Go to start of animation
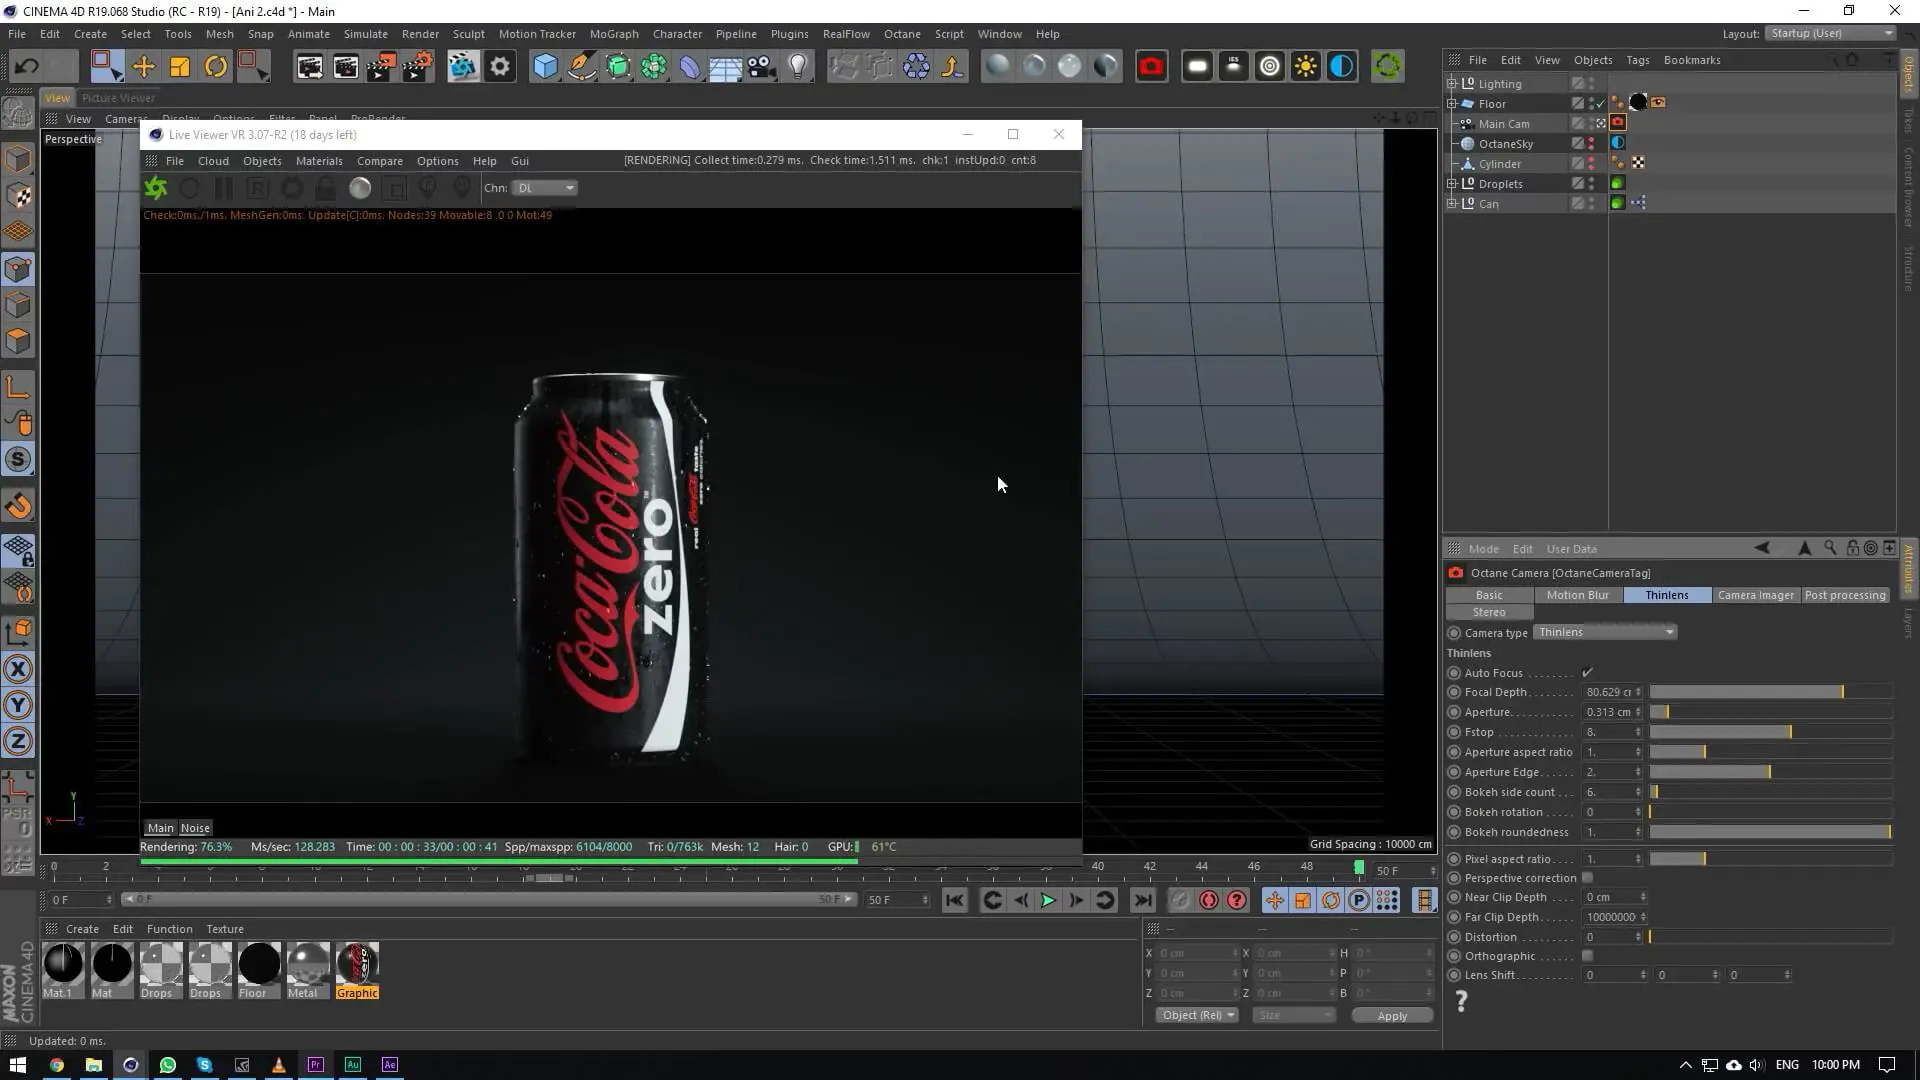 point(955,900)
